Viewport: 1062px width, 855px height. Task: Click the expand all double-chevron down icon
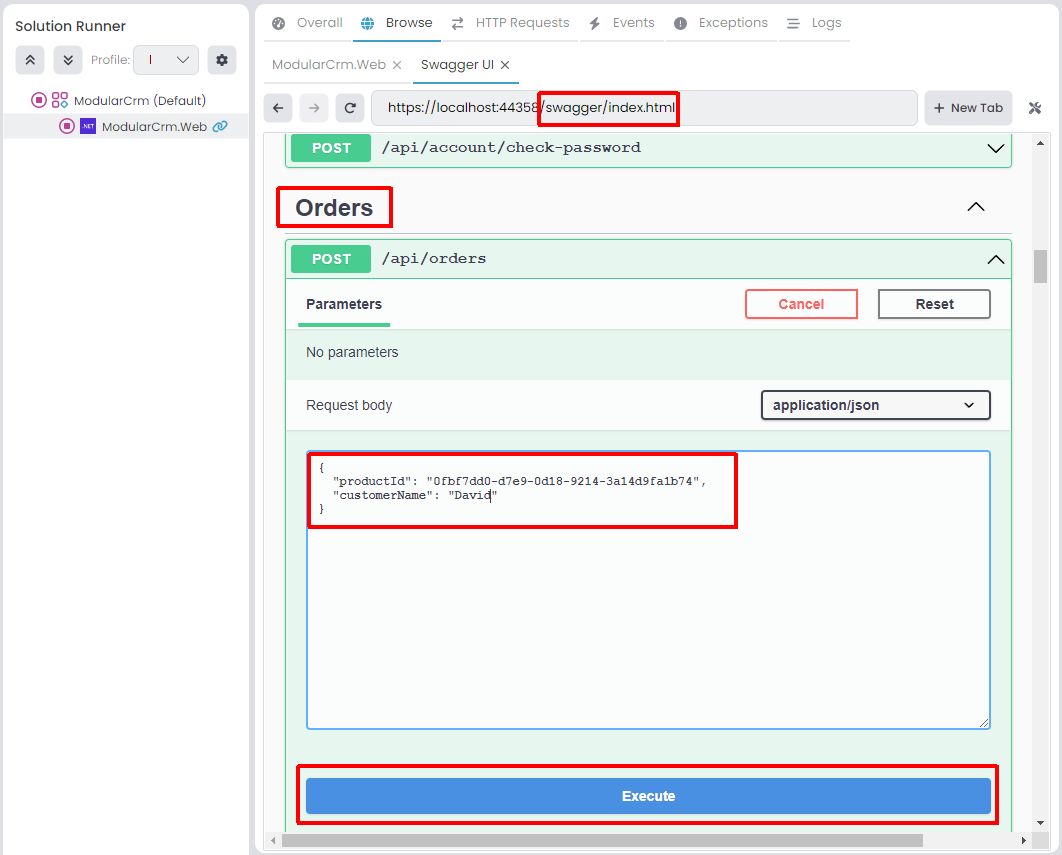[x=68, y=60]
